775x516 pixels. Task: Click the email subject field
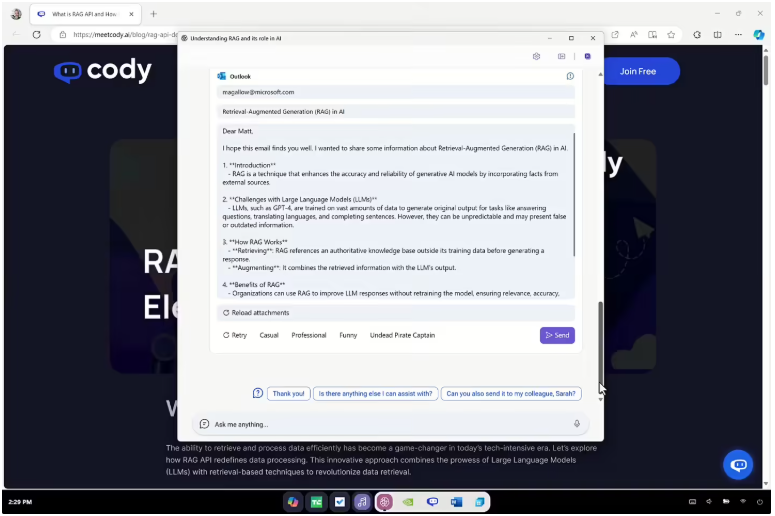395,112
